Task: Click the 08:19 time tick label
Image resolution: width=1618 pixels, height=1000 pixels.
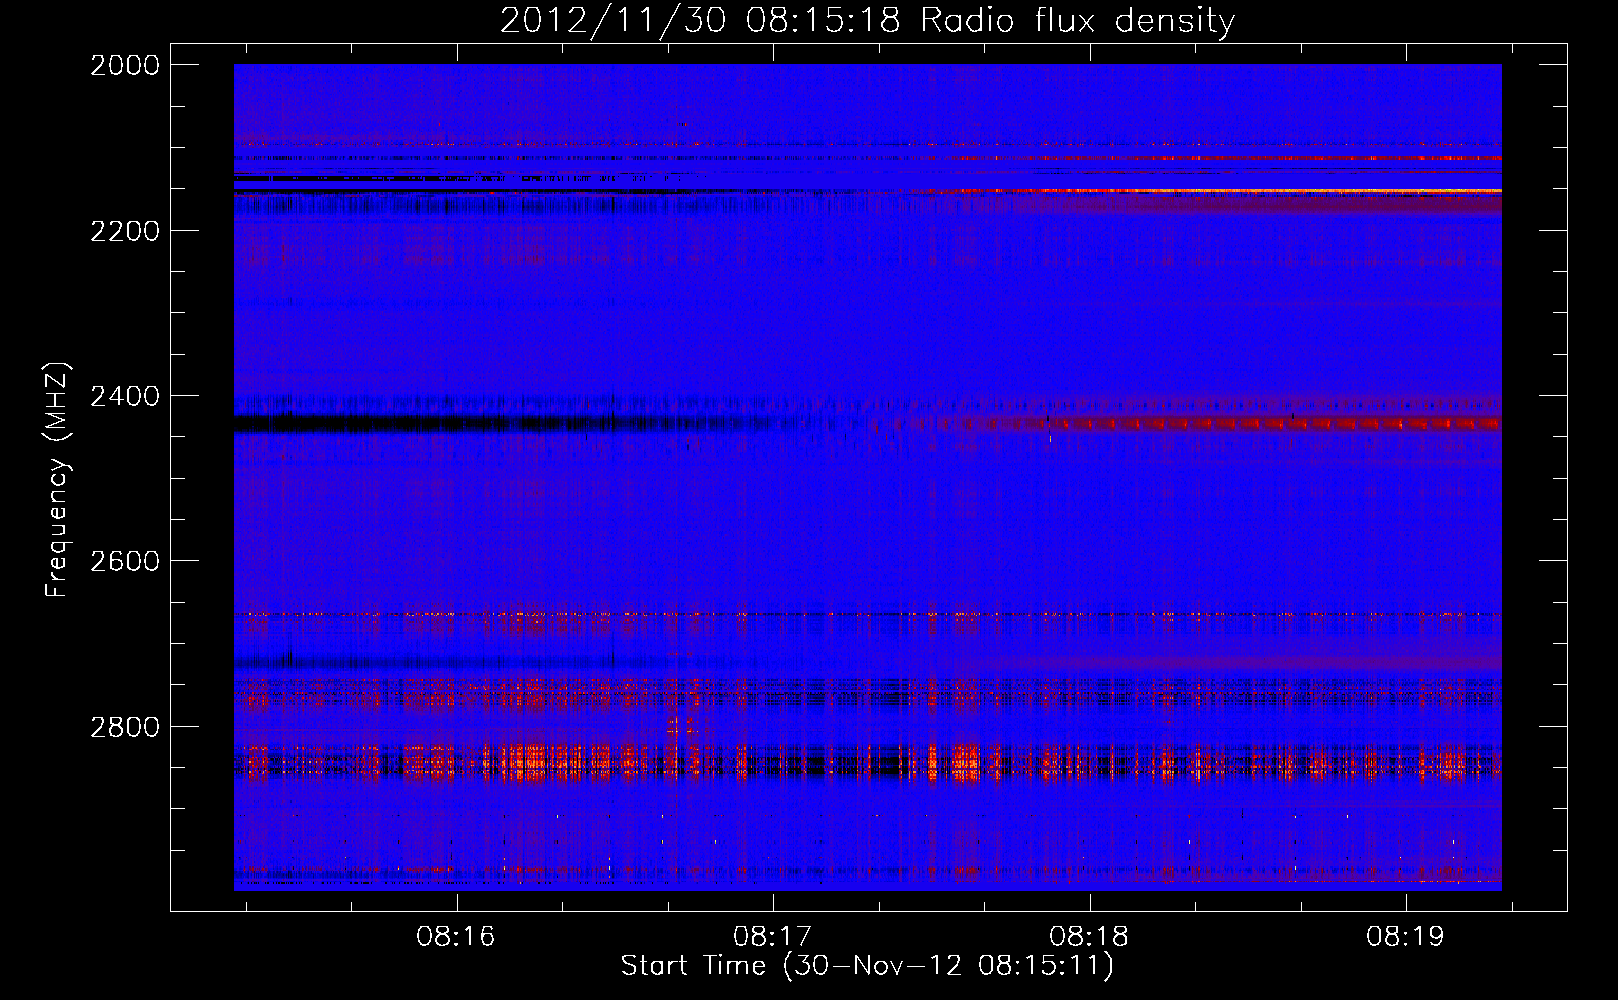Action: [x=1406, y=936]
